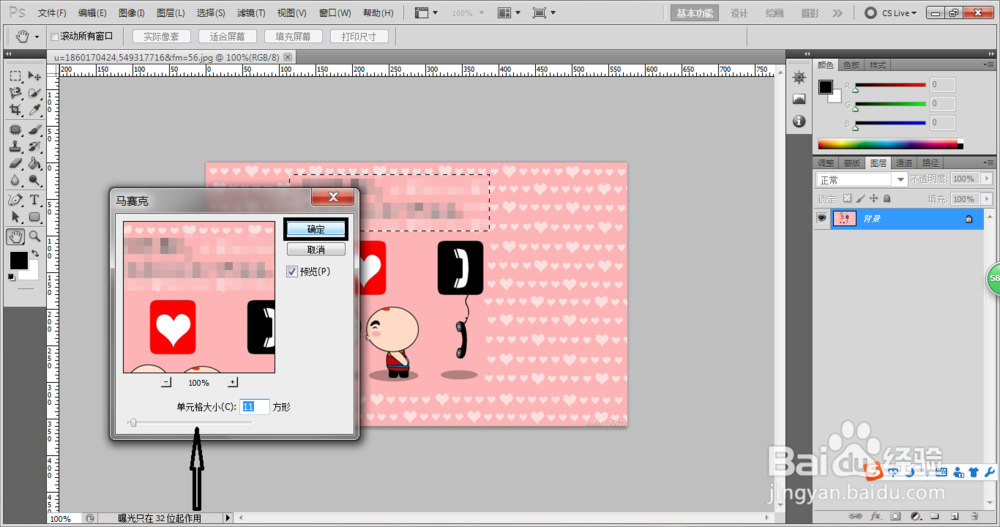The height and width of the screenshot is (527, 1000).
Task: Click the color spectrum ramp
Action: (890, 144)
